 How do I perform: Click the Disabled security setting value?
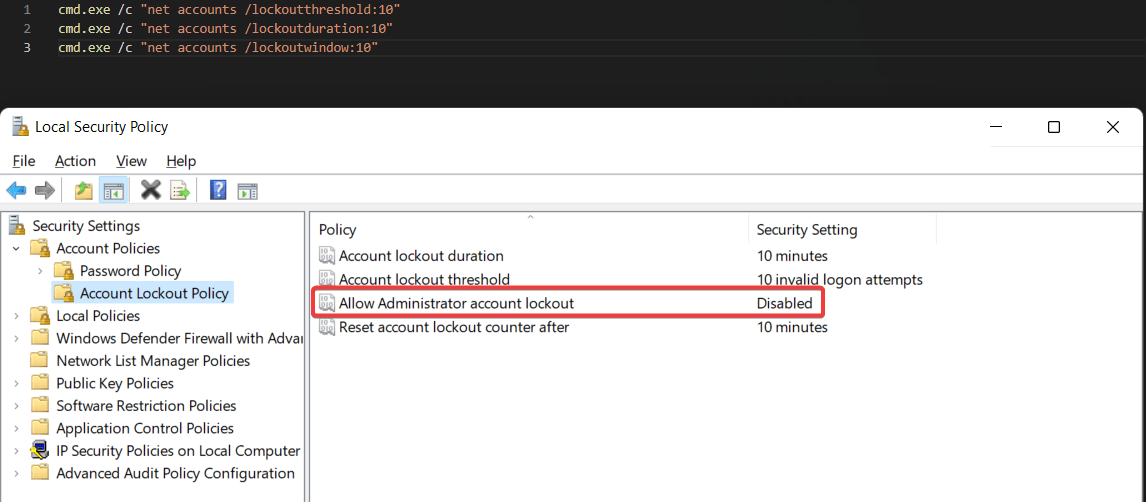tap(784, 303)
